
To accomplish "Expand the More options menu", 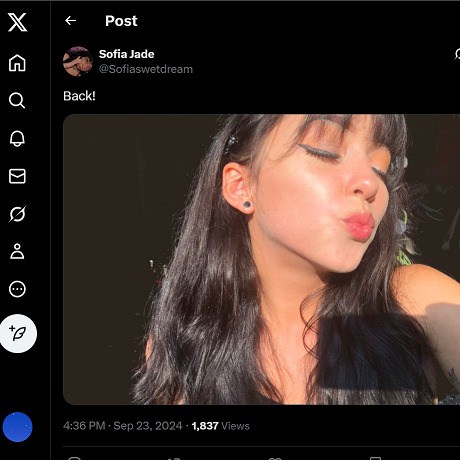I will 17,289.
